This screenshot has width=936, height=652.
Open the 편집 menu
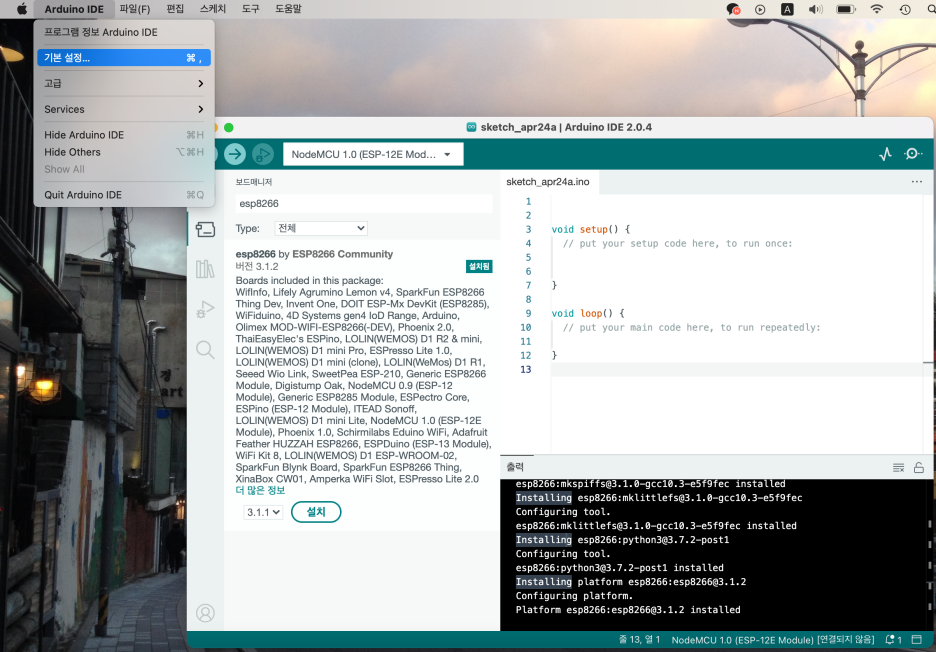point(175,9)
